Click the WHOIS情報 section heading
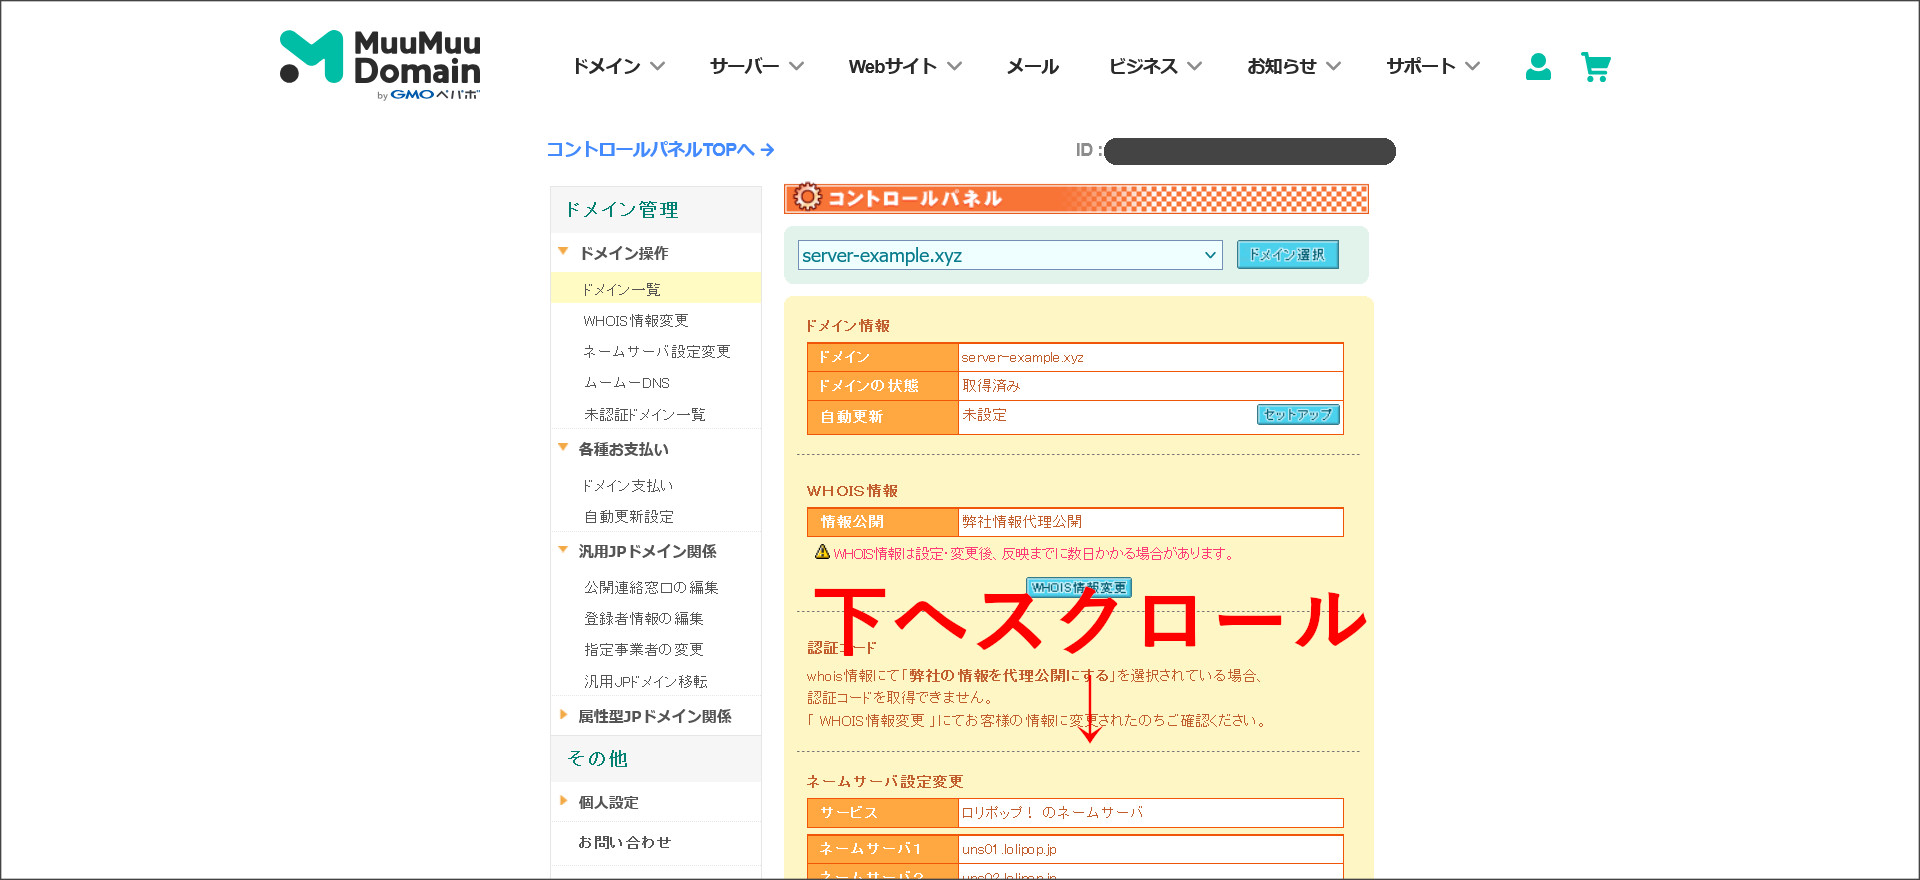This screenshot has height=880, width=1920. point(852,490)
